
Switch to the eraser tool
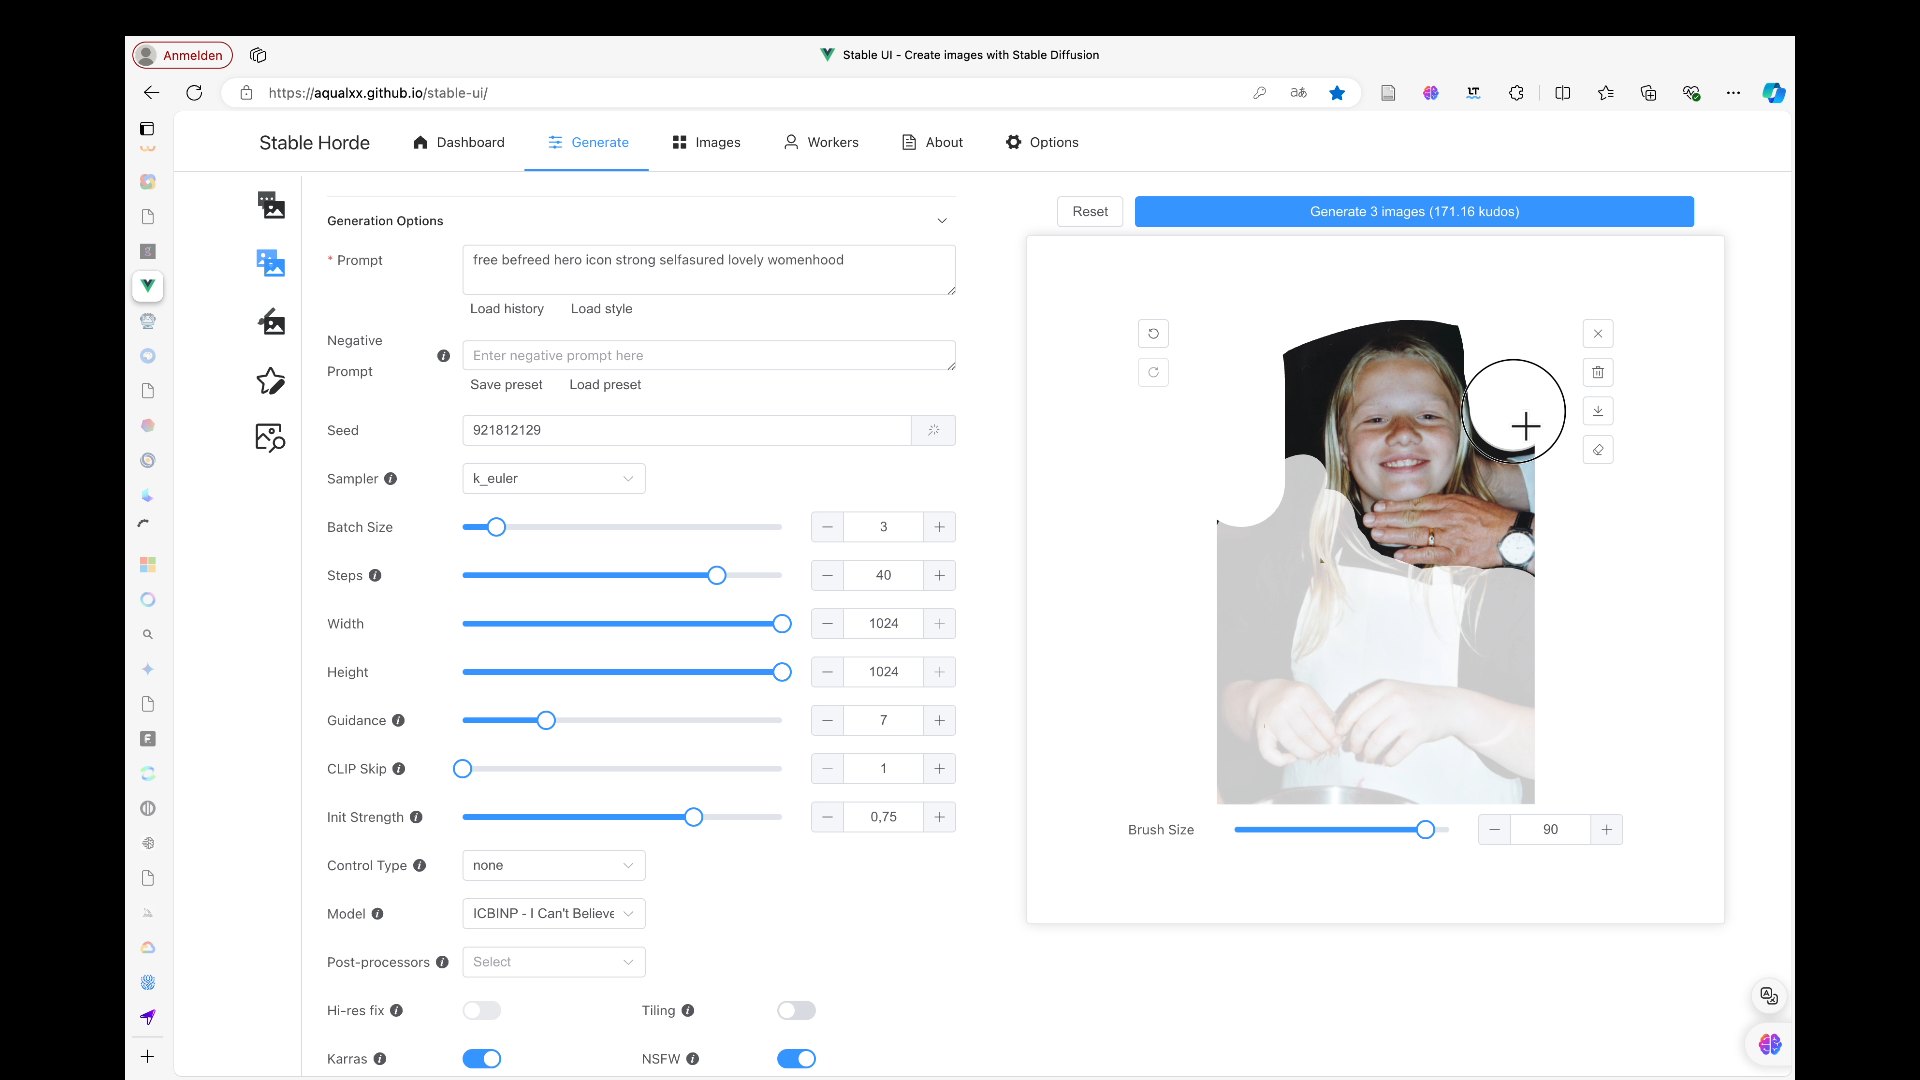coord(1598,450)
